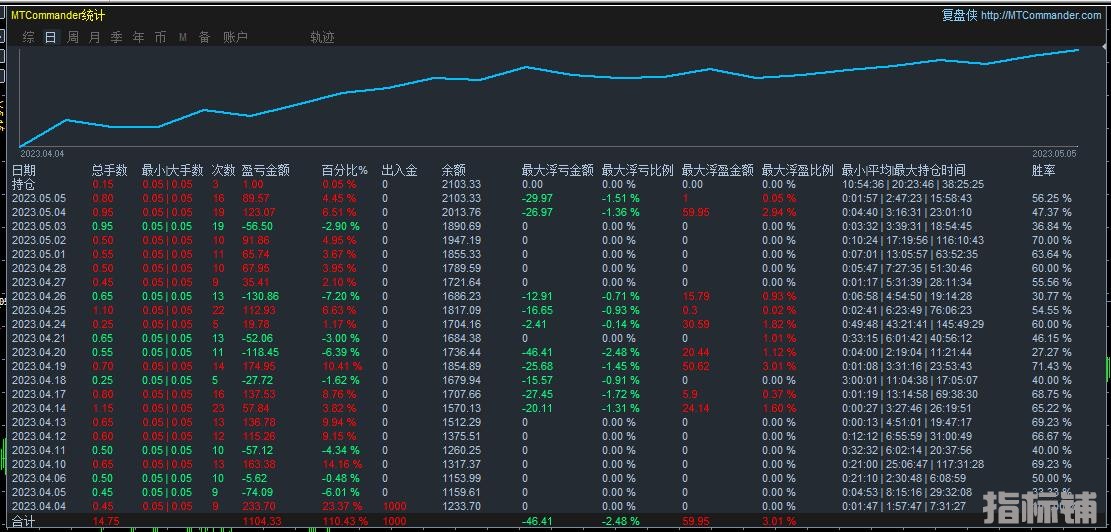Screen dimensions: 1111x532
Task: Click the 2023.05.05 chart end date label
Action: coord(1054,153)
